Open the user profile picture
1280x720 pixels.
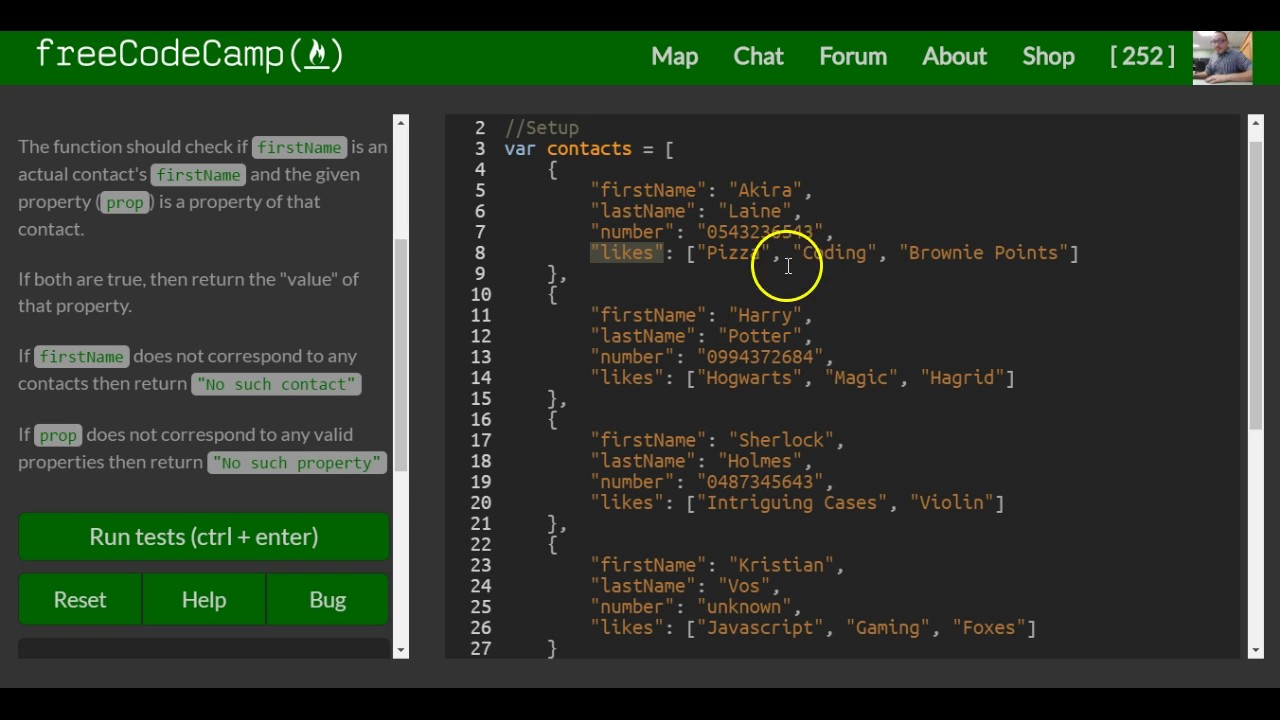(x=1222, y=57)
